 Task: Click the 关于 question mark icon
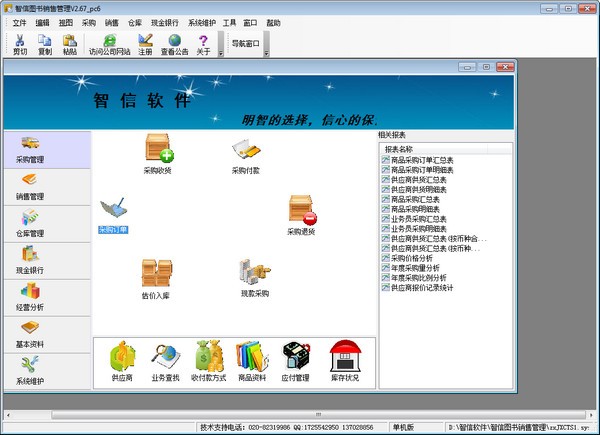tap(203, 44)
